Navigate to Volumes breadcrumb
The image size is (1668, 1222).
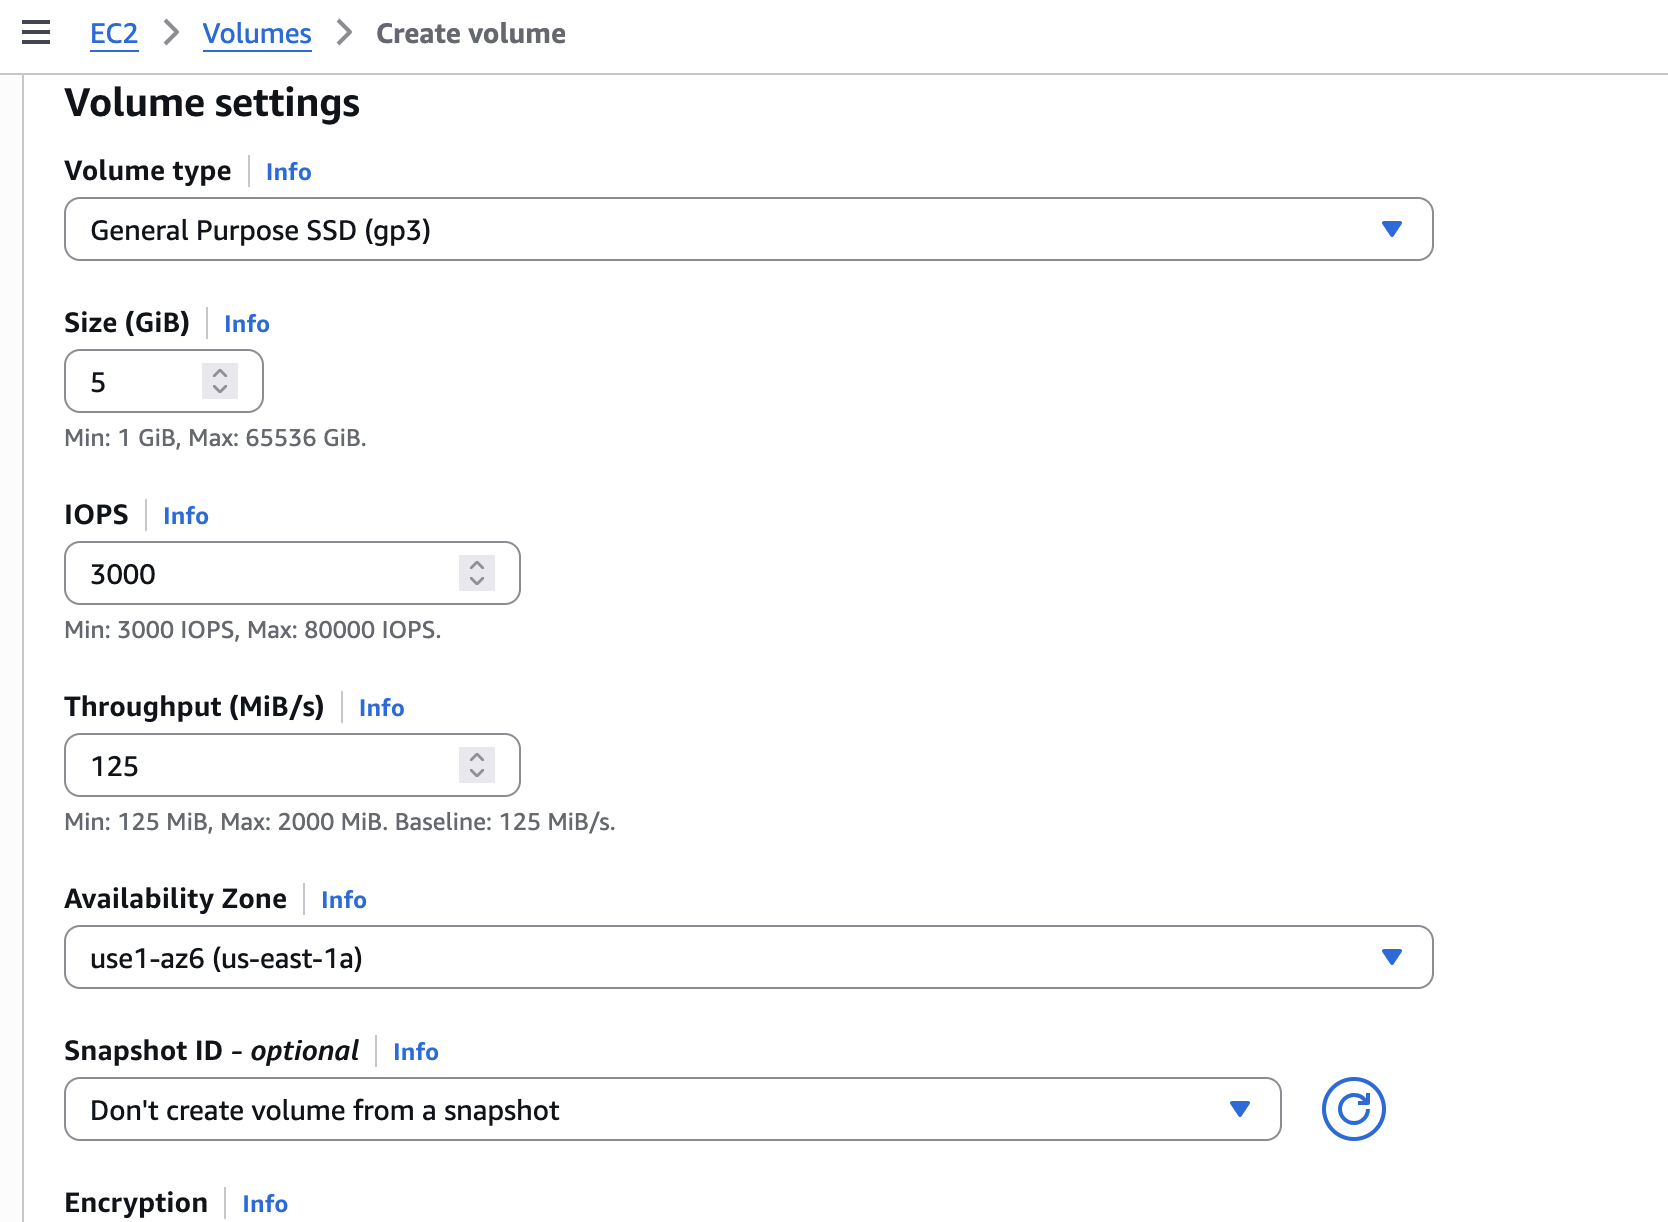257,33
